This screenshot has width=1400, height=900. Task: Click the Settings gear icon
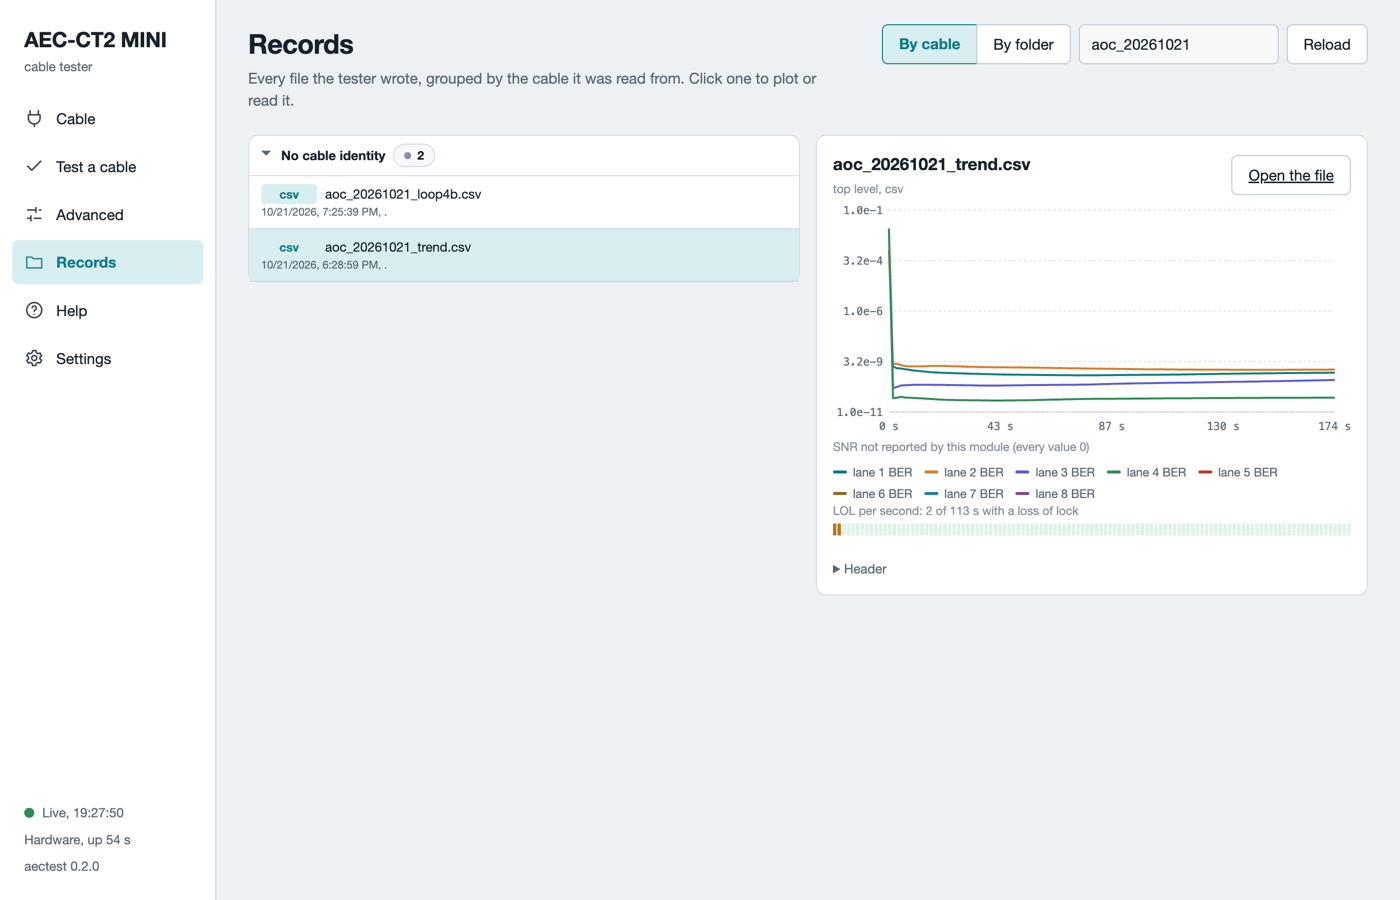pyautogui.click(x=34, y=358)
